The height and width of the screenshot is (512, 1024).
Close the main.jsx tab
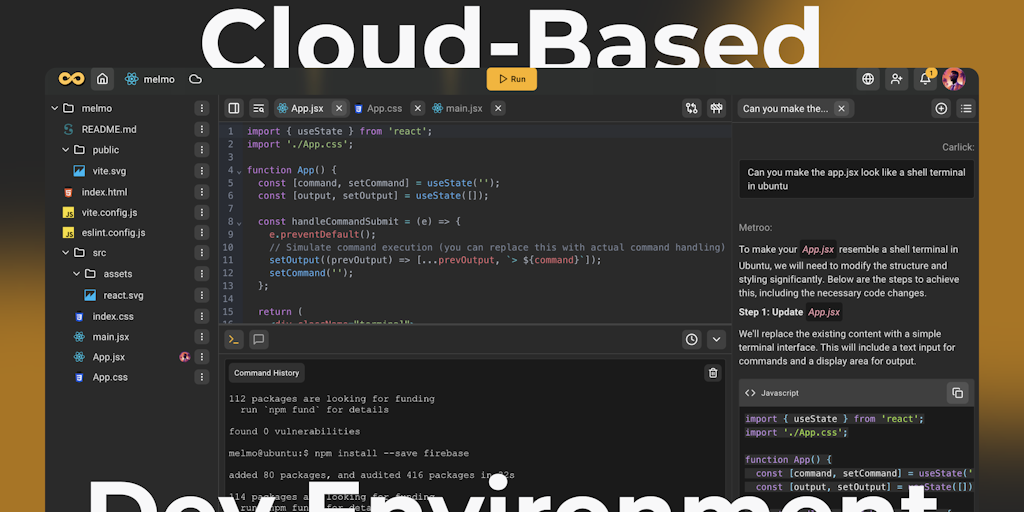pos(498,108)
